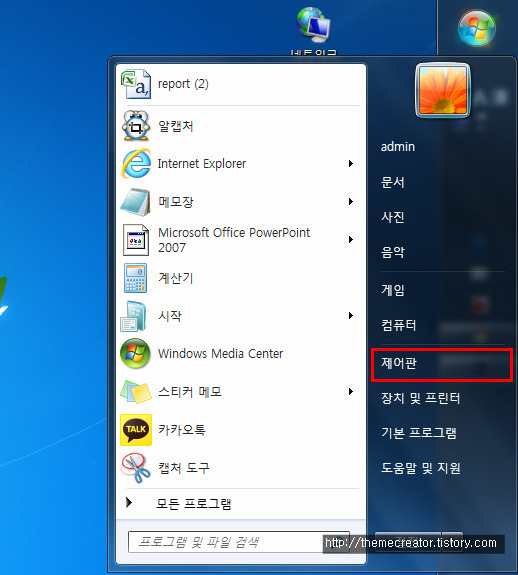Open the 게임 games link

click(392, 290)
